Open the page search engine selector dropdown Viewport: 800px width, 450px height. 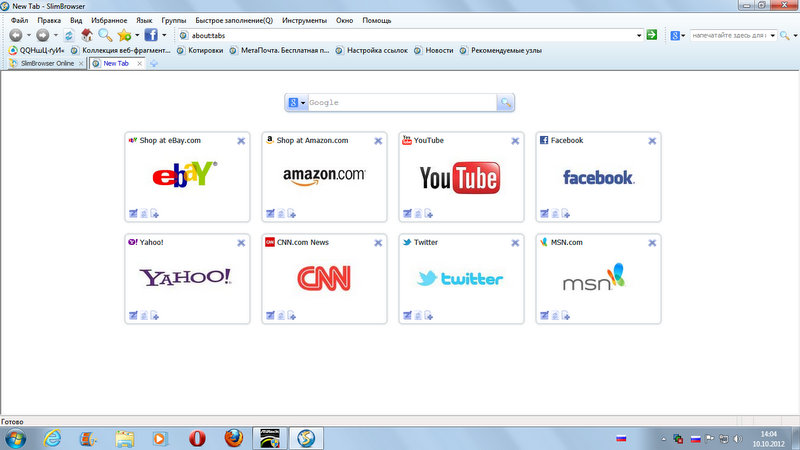coord(303,103)
